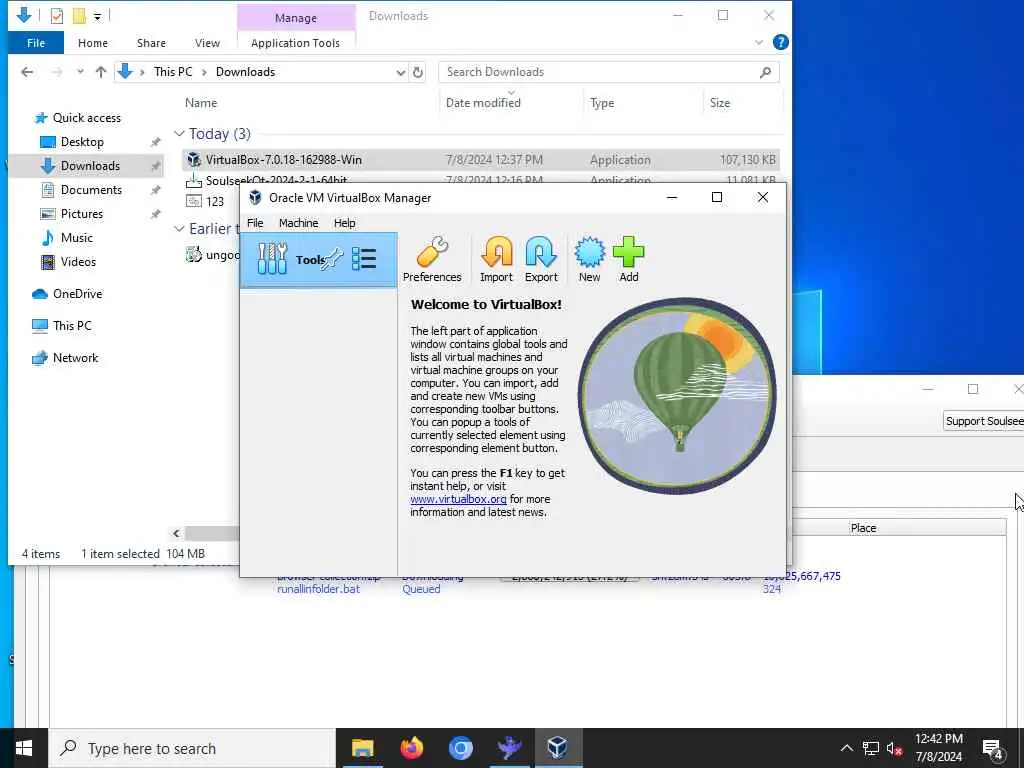
Task: Open the Windows Start menu
Action: [x=24, y=748]
